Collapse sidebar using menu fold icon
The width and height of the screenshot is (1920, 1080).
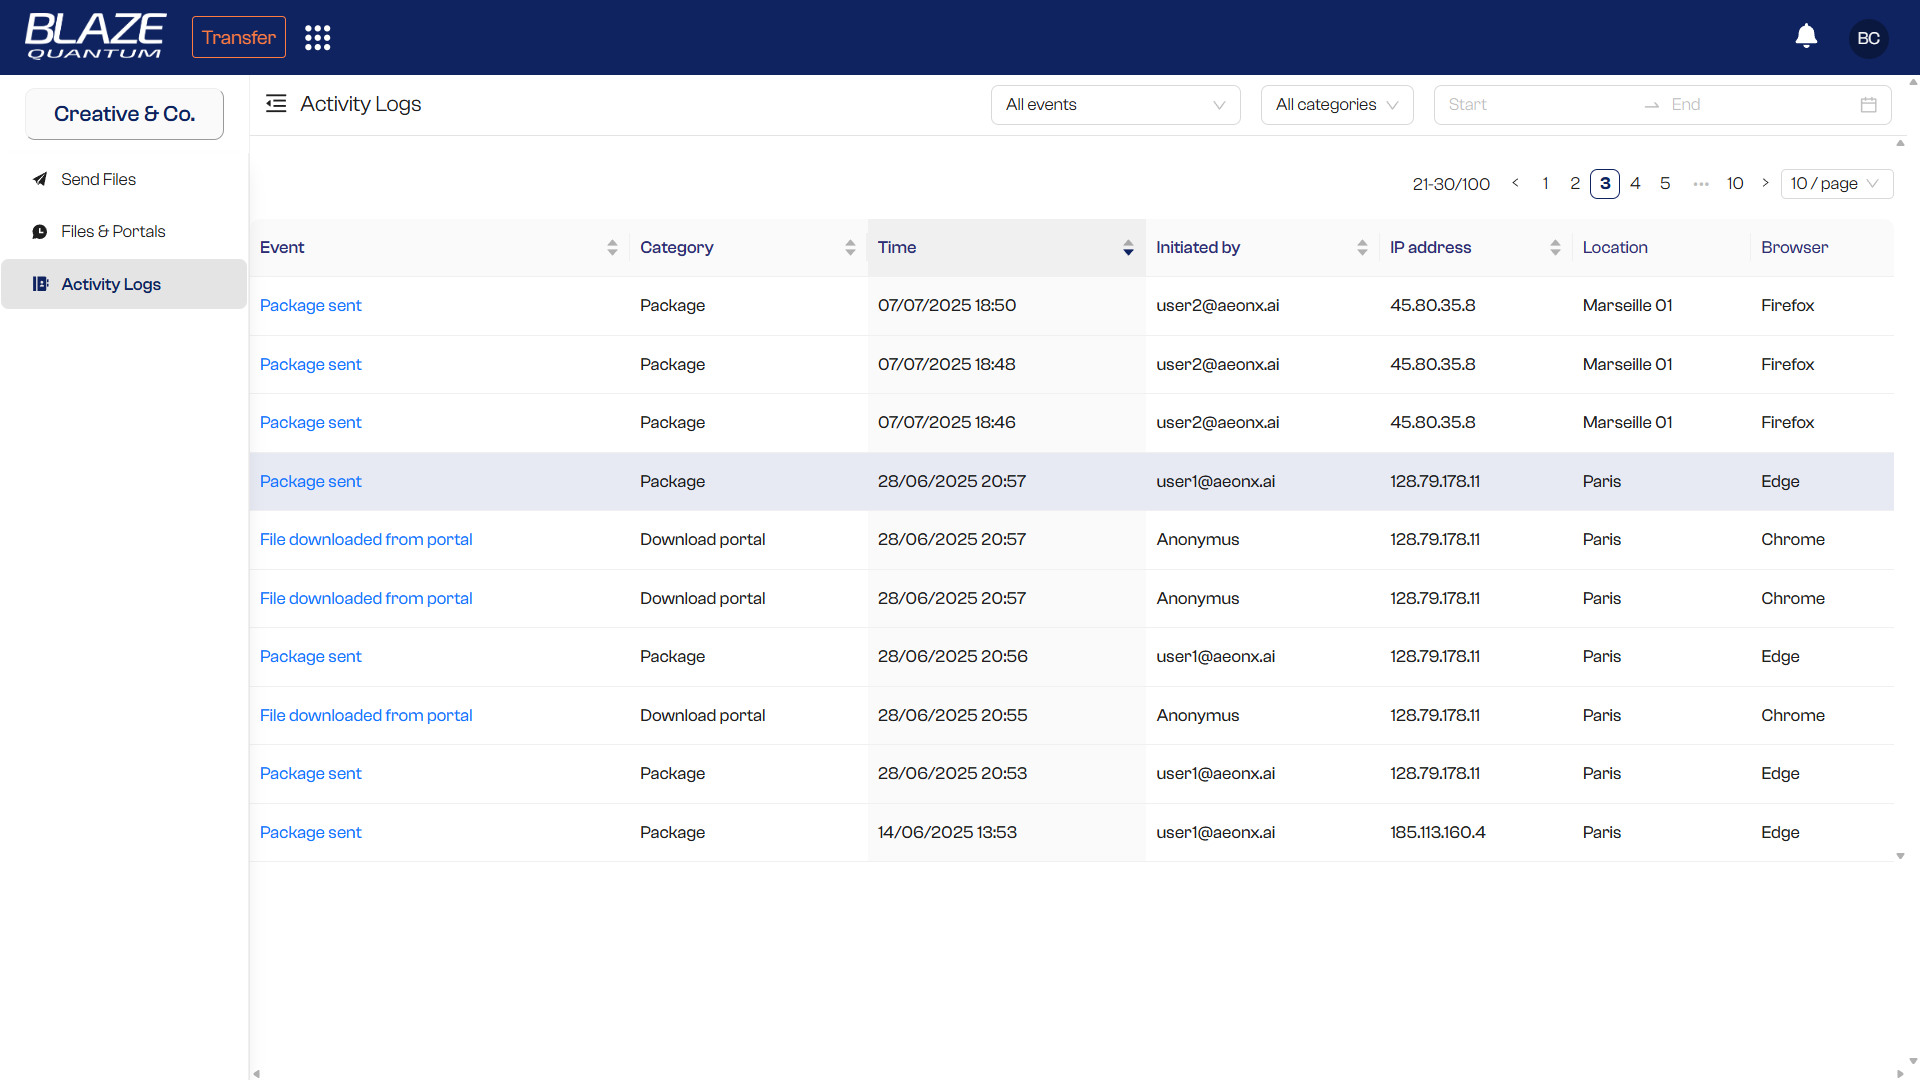(276, 104)
